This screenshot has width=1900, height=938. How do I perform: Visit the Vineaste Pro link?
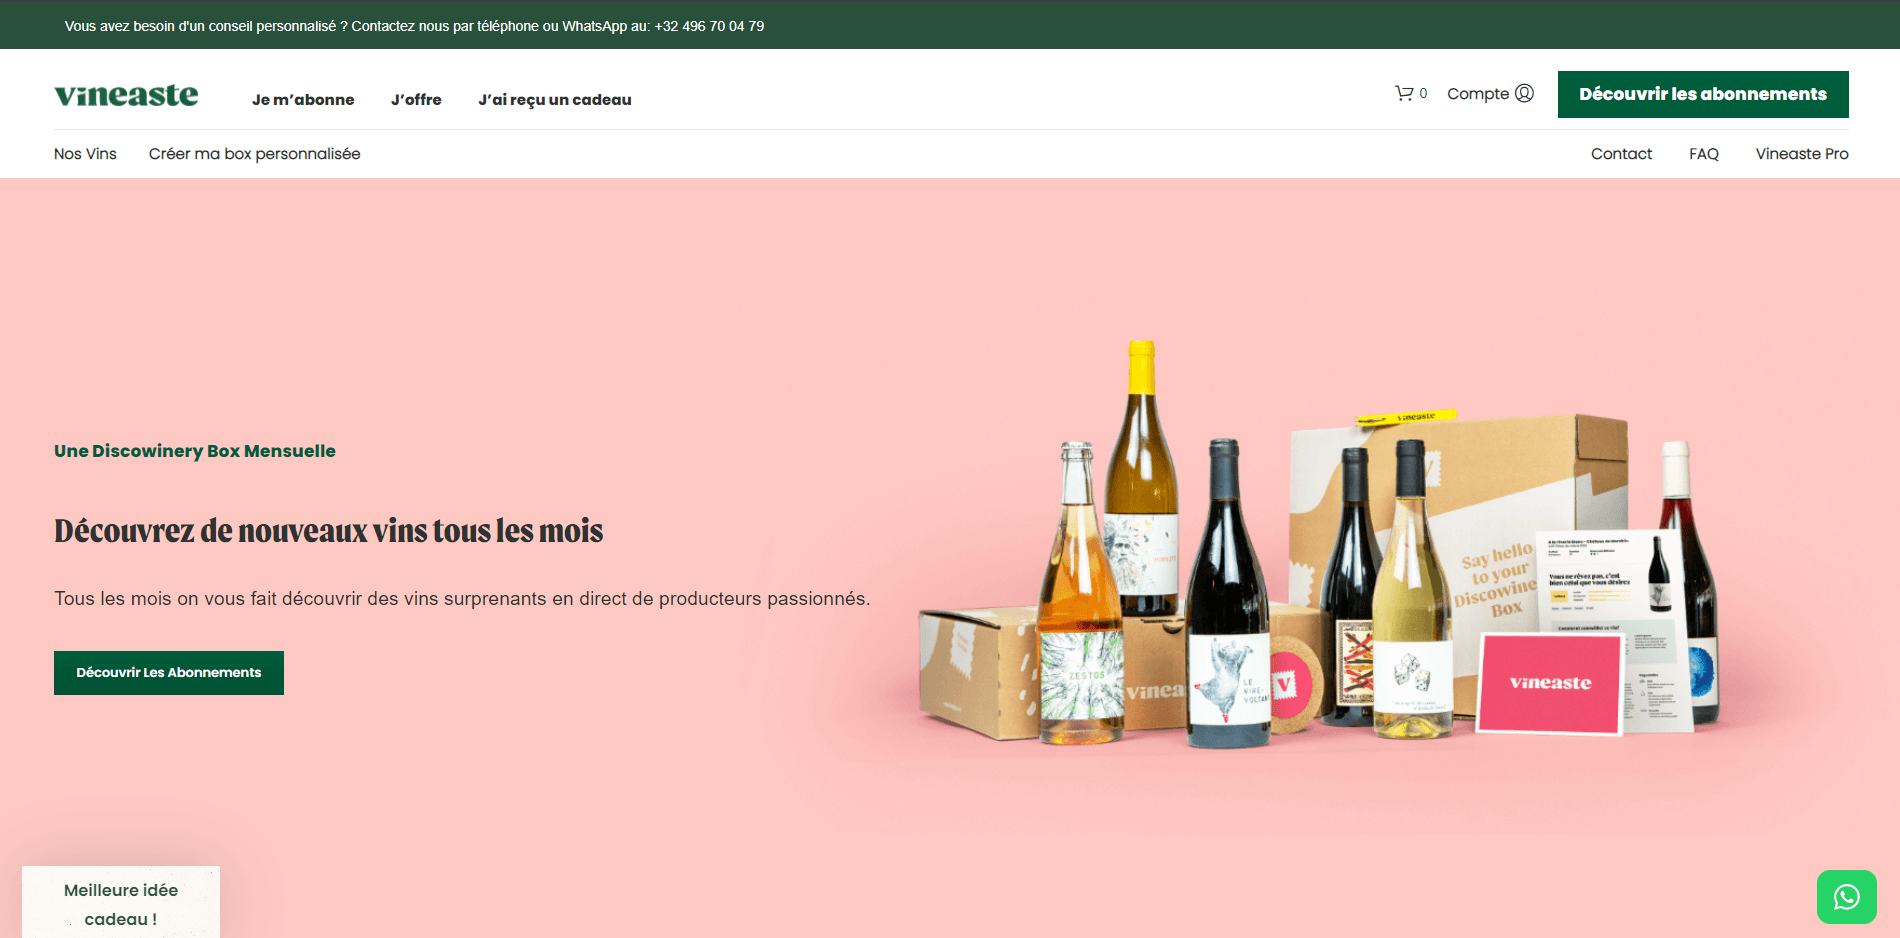click(x=1802, y=154)
